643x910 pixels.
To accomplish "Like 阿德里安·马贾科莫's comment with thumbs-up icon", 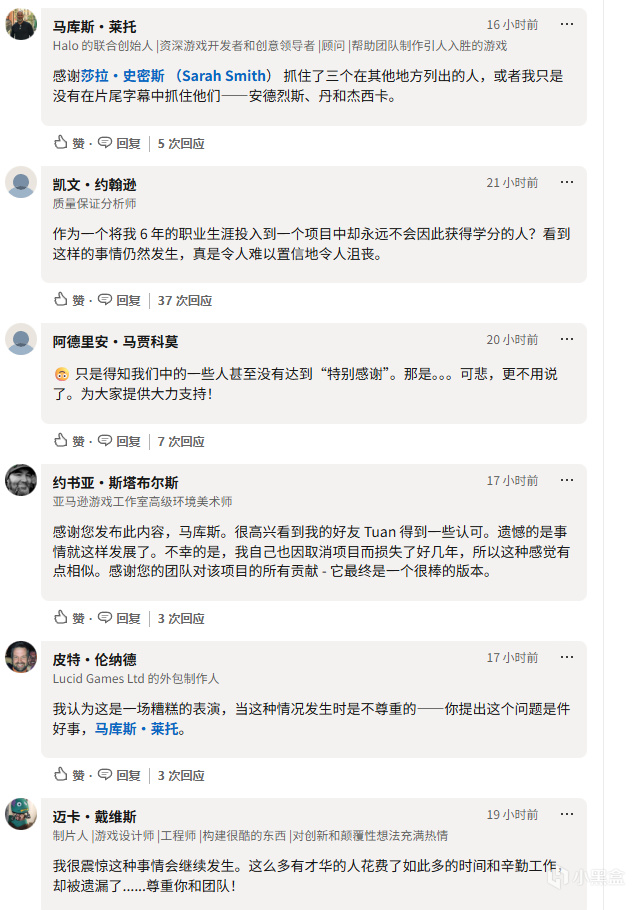I will pos(61,441).
